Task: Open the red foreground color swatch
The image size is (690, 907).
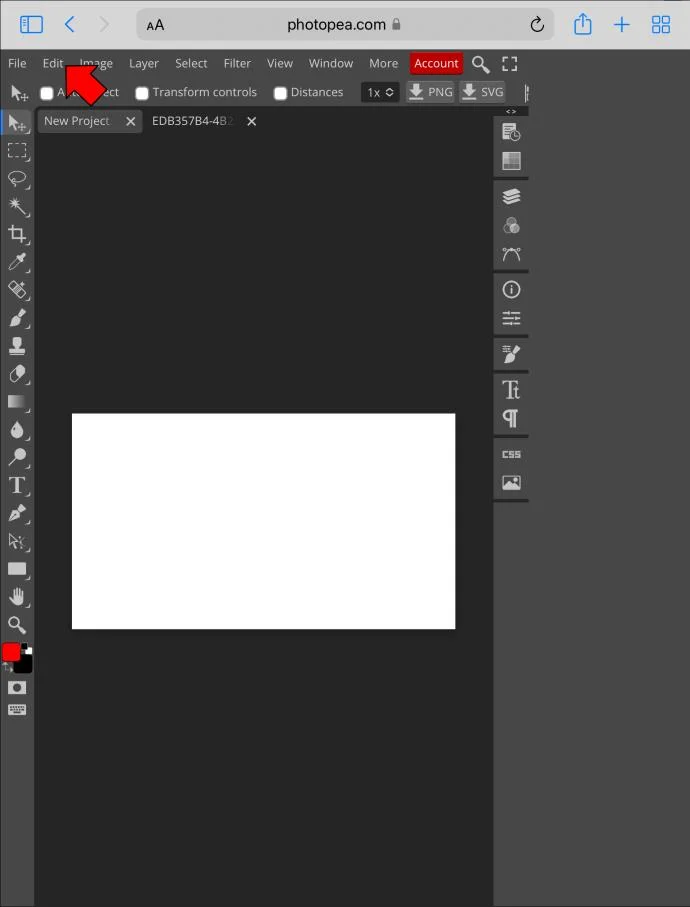Action: (11, 652)
